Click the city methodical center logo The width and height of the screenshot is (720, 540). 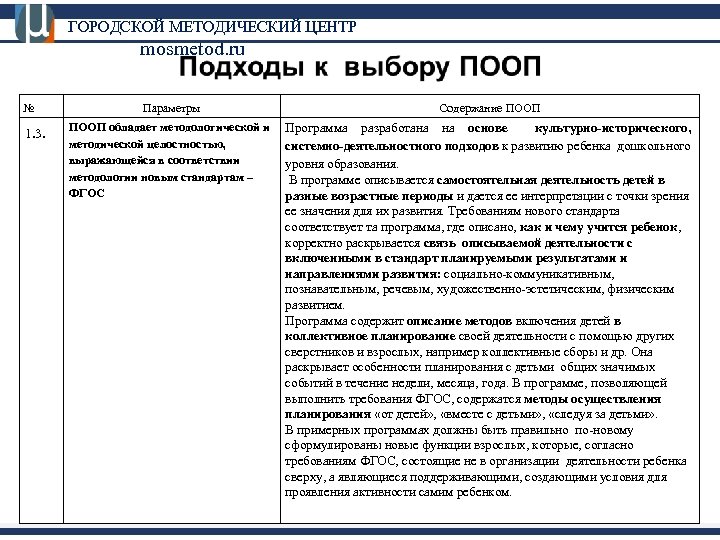coord(34,23)
